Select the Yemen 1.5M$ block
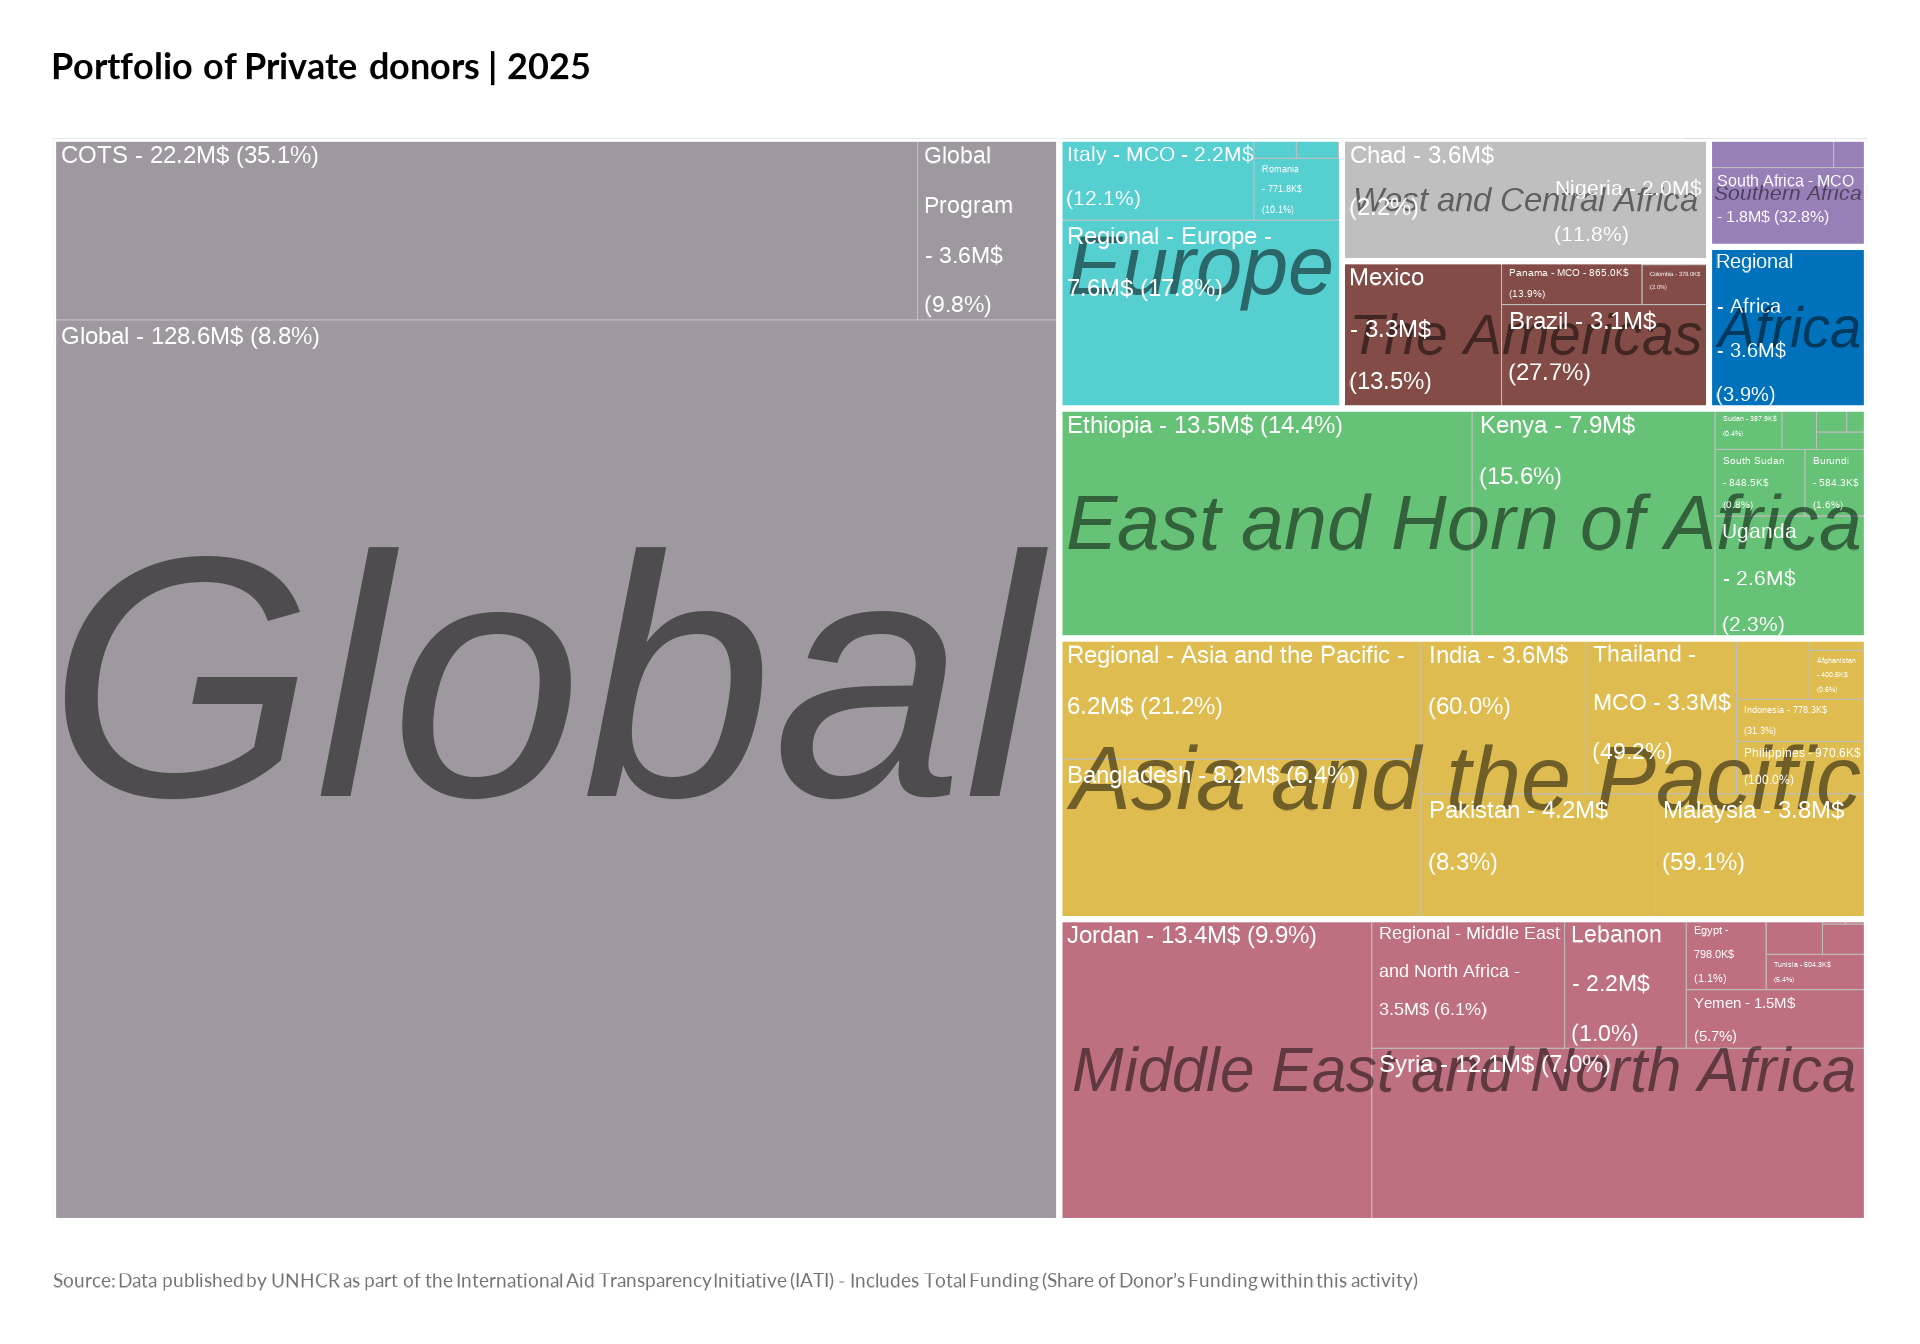 click(1774, 1019)
